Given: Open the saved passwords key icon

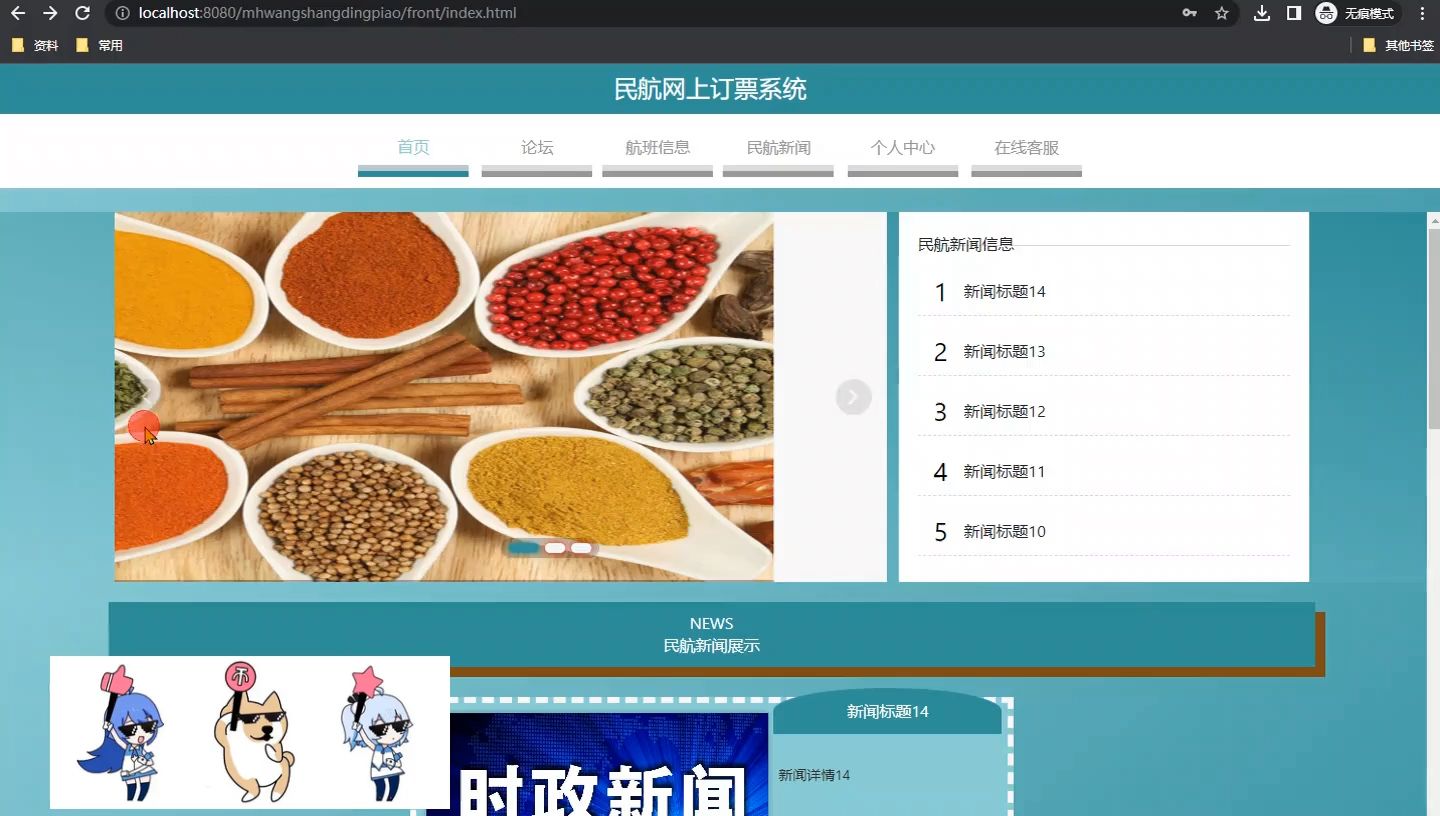Looking at the screenshot, I should [x=1190, y=13].
